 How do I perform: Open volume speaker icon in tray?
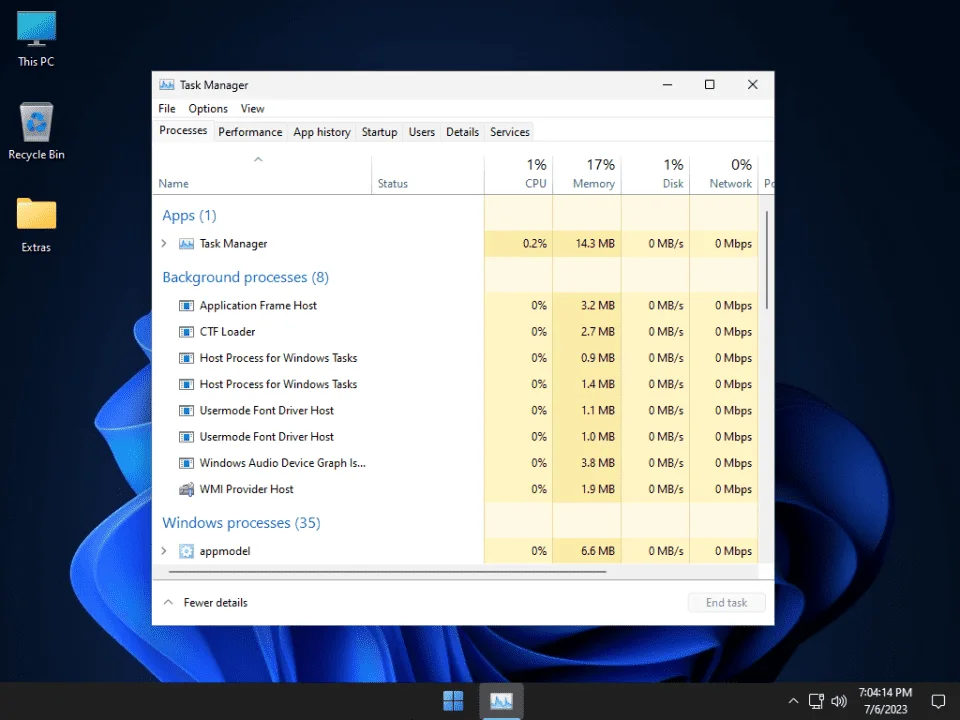[839, 701]
